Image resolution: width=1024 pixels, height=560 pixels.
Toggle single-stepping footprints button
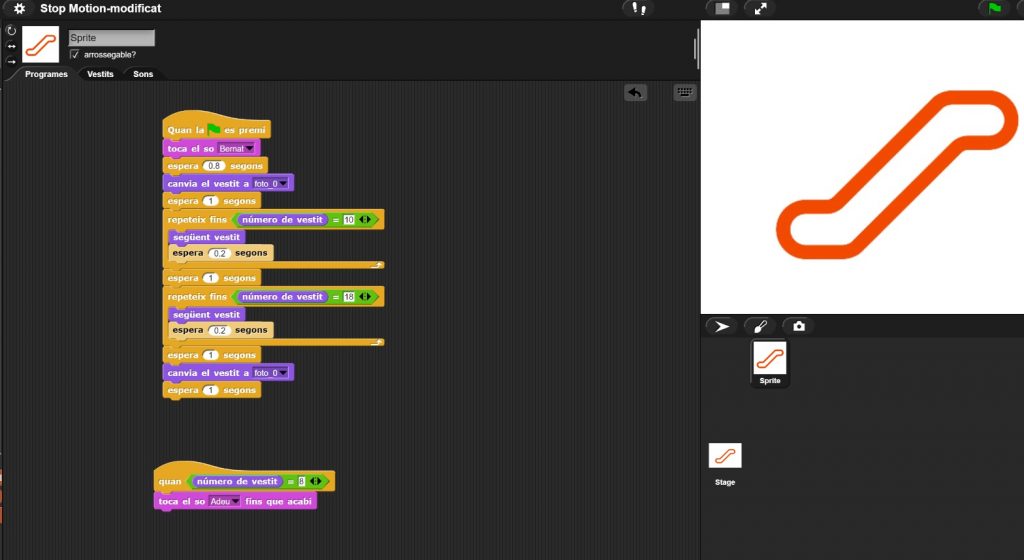637,8
